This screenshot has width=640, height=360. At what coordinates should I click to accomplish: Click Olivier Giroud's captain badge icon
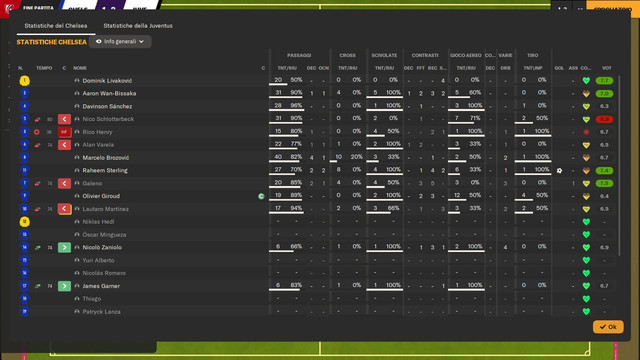click(261, 196)
